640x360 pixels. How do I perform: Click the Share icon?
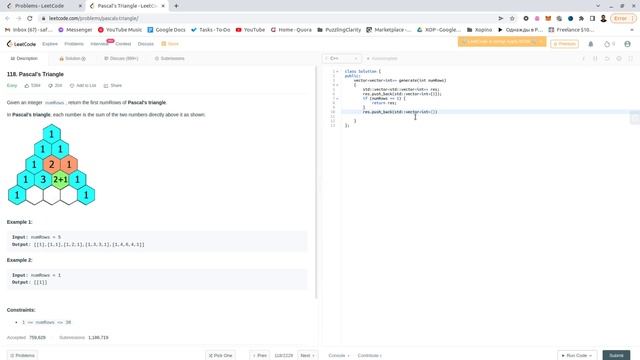click(106, 86)
